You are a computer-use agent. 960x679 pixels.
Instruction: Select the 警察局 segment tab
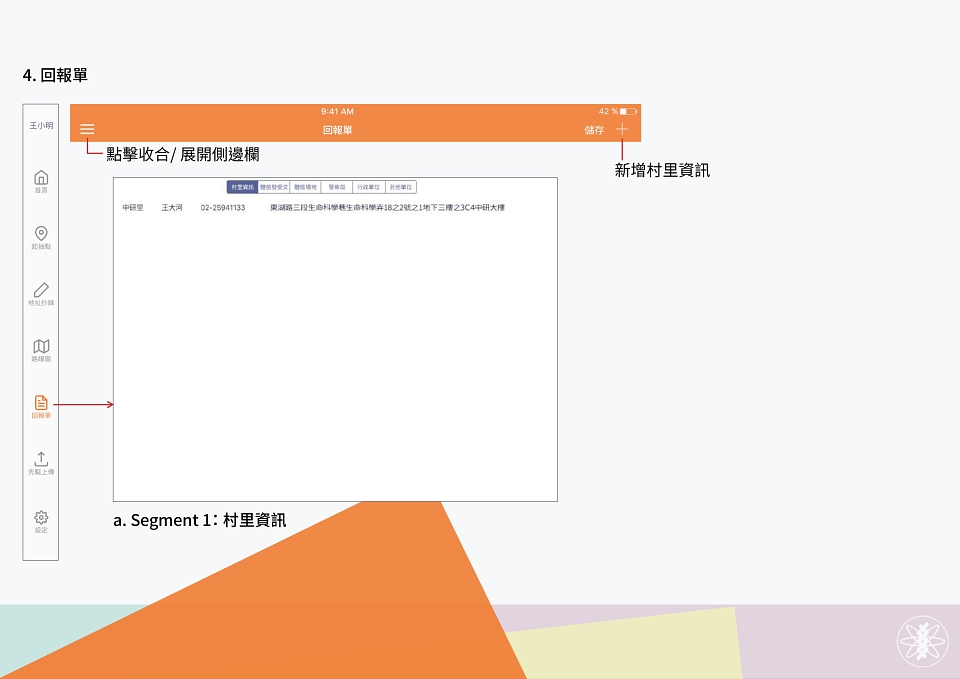337,187
